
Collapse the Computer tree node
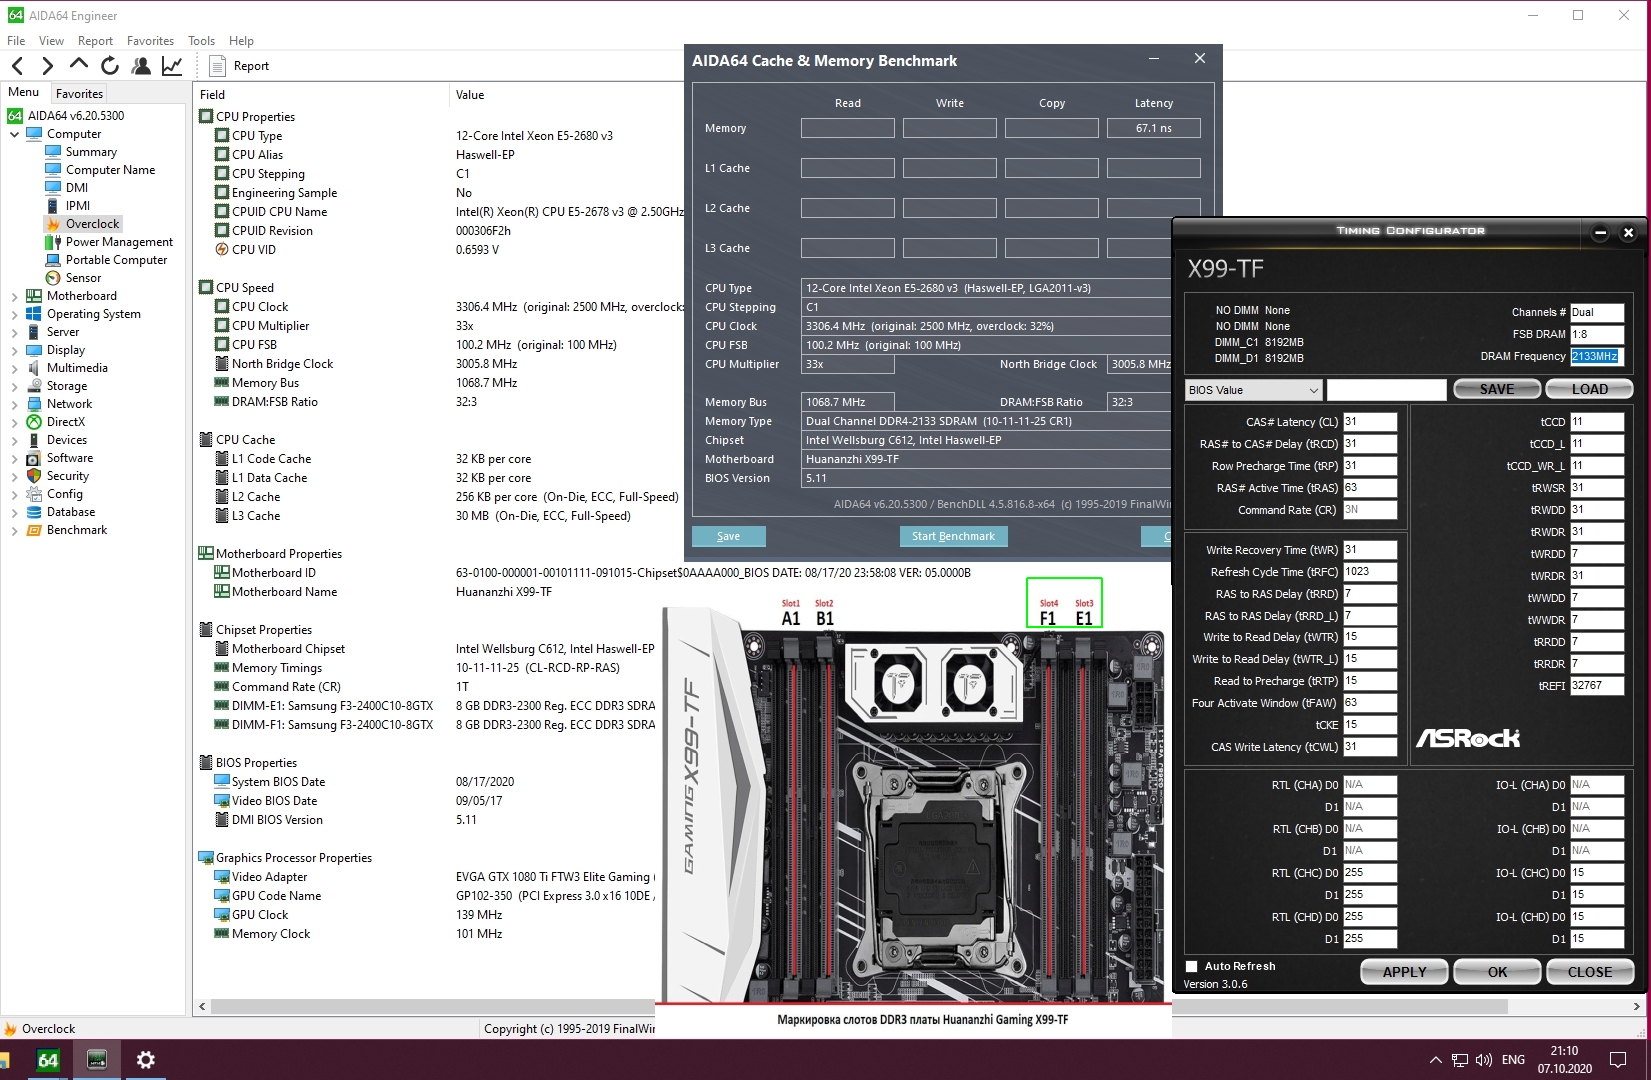point(15,134)
